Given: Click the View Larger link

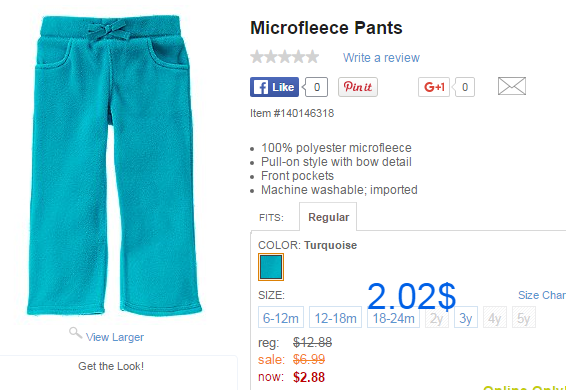Looking at the screenshot, I should click(115, 337).
